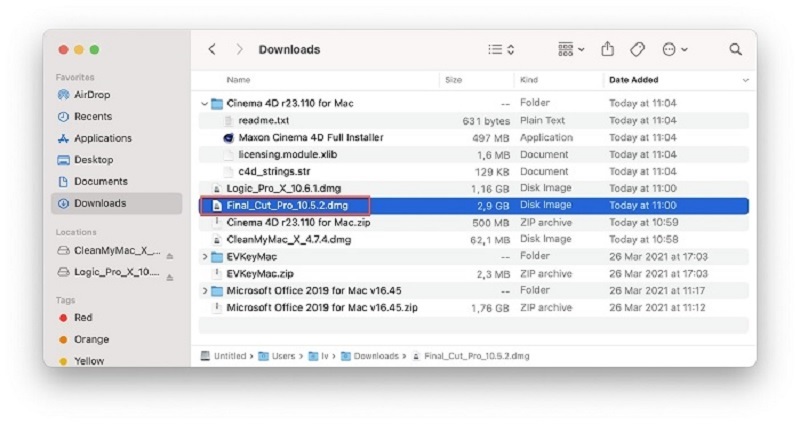Click the 2,9 GB size cell
Screen dimensions: 800x424
point(493,206)
